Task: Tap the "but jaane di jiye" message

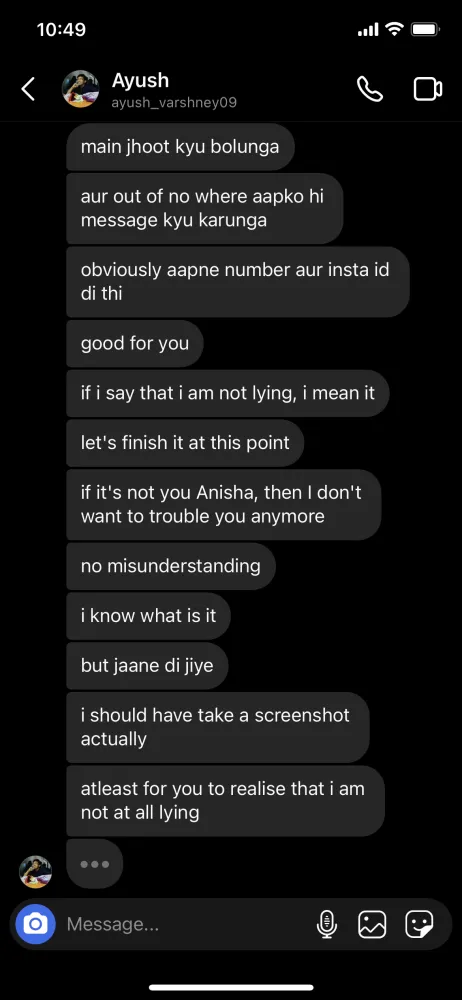Action: (147, 666)
